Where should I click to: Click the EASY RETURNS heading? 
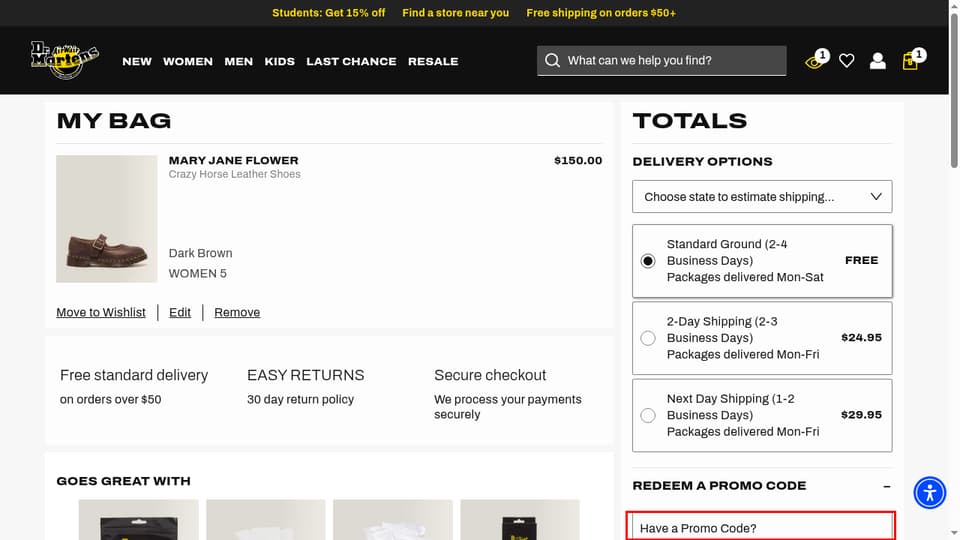tap(306, 375)
